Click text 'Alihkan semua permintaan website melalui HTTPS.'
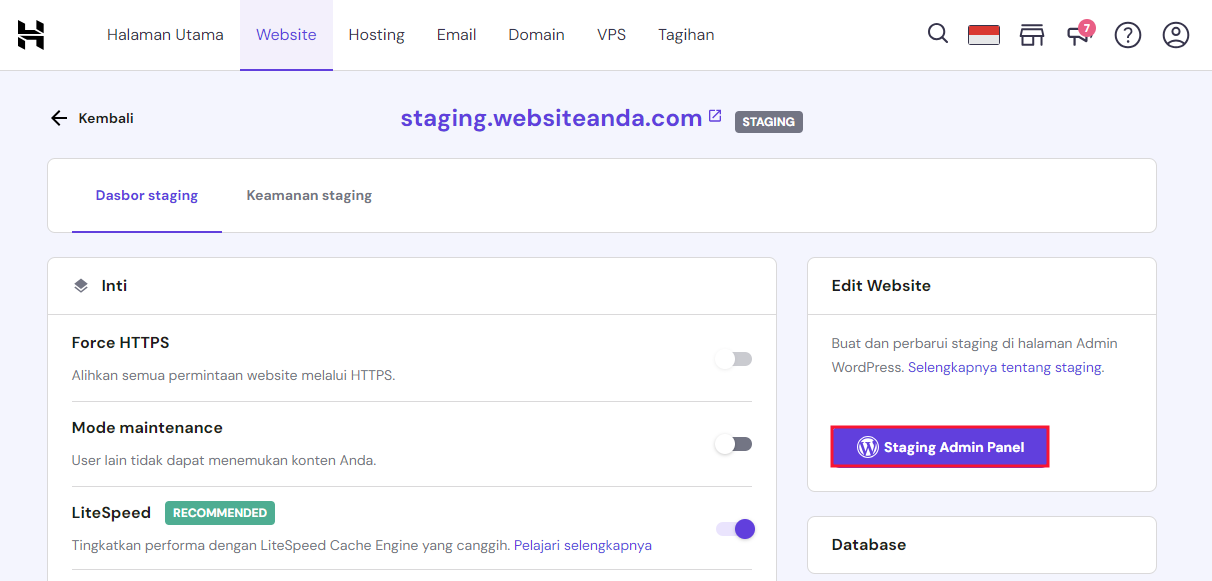Viewport: 1212px width, 581px height. 234,376
